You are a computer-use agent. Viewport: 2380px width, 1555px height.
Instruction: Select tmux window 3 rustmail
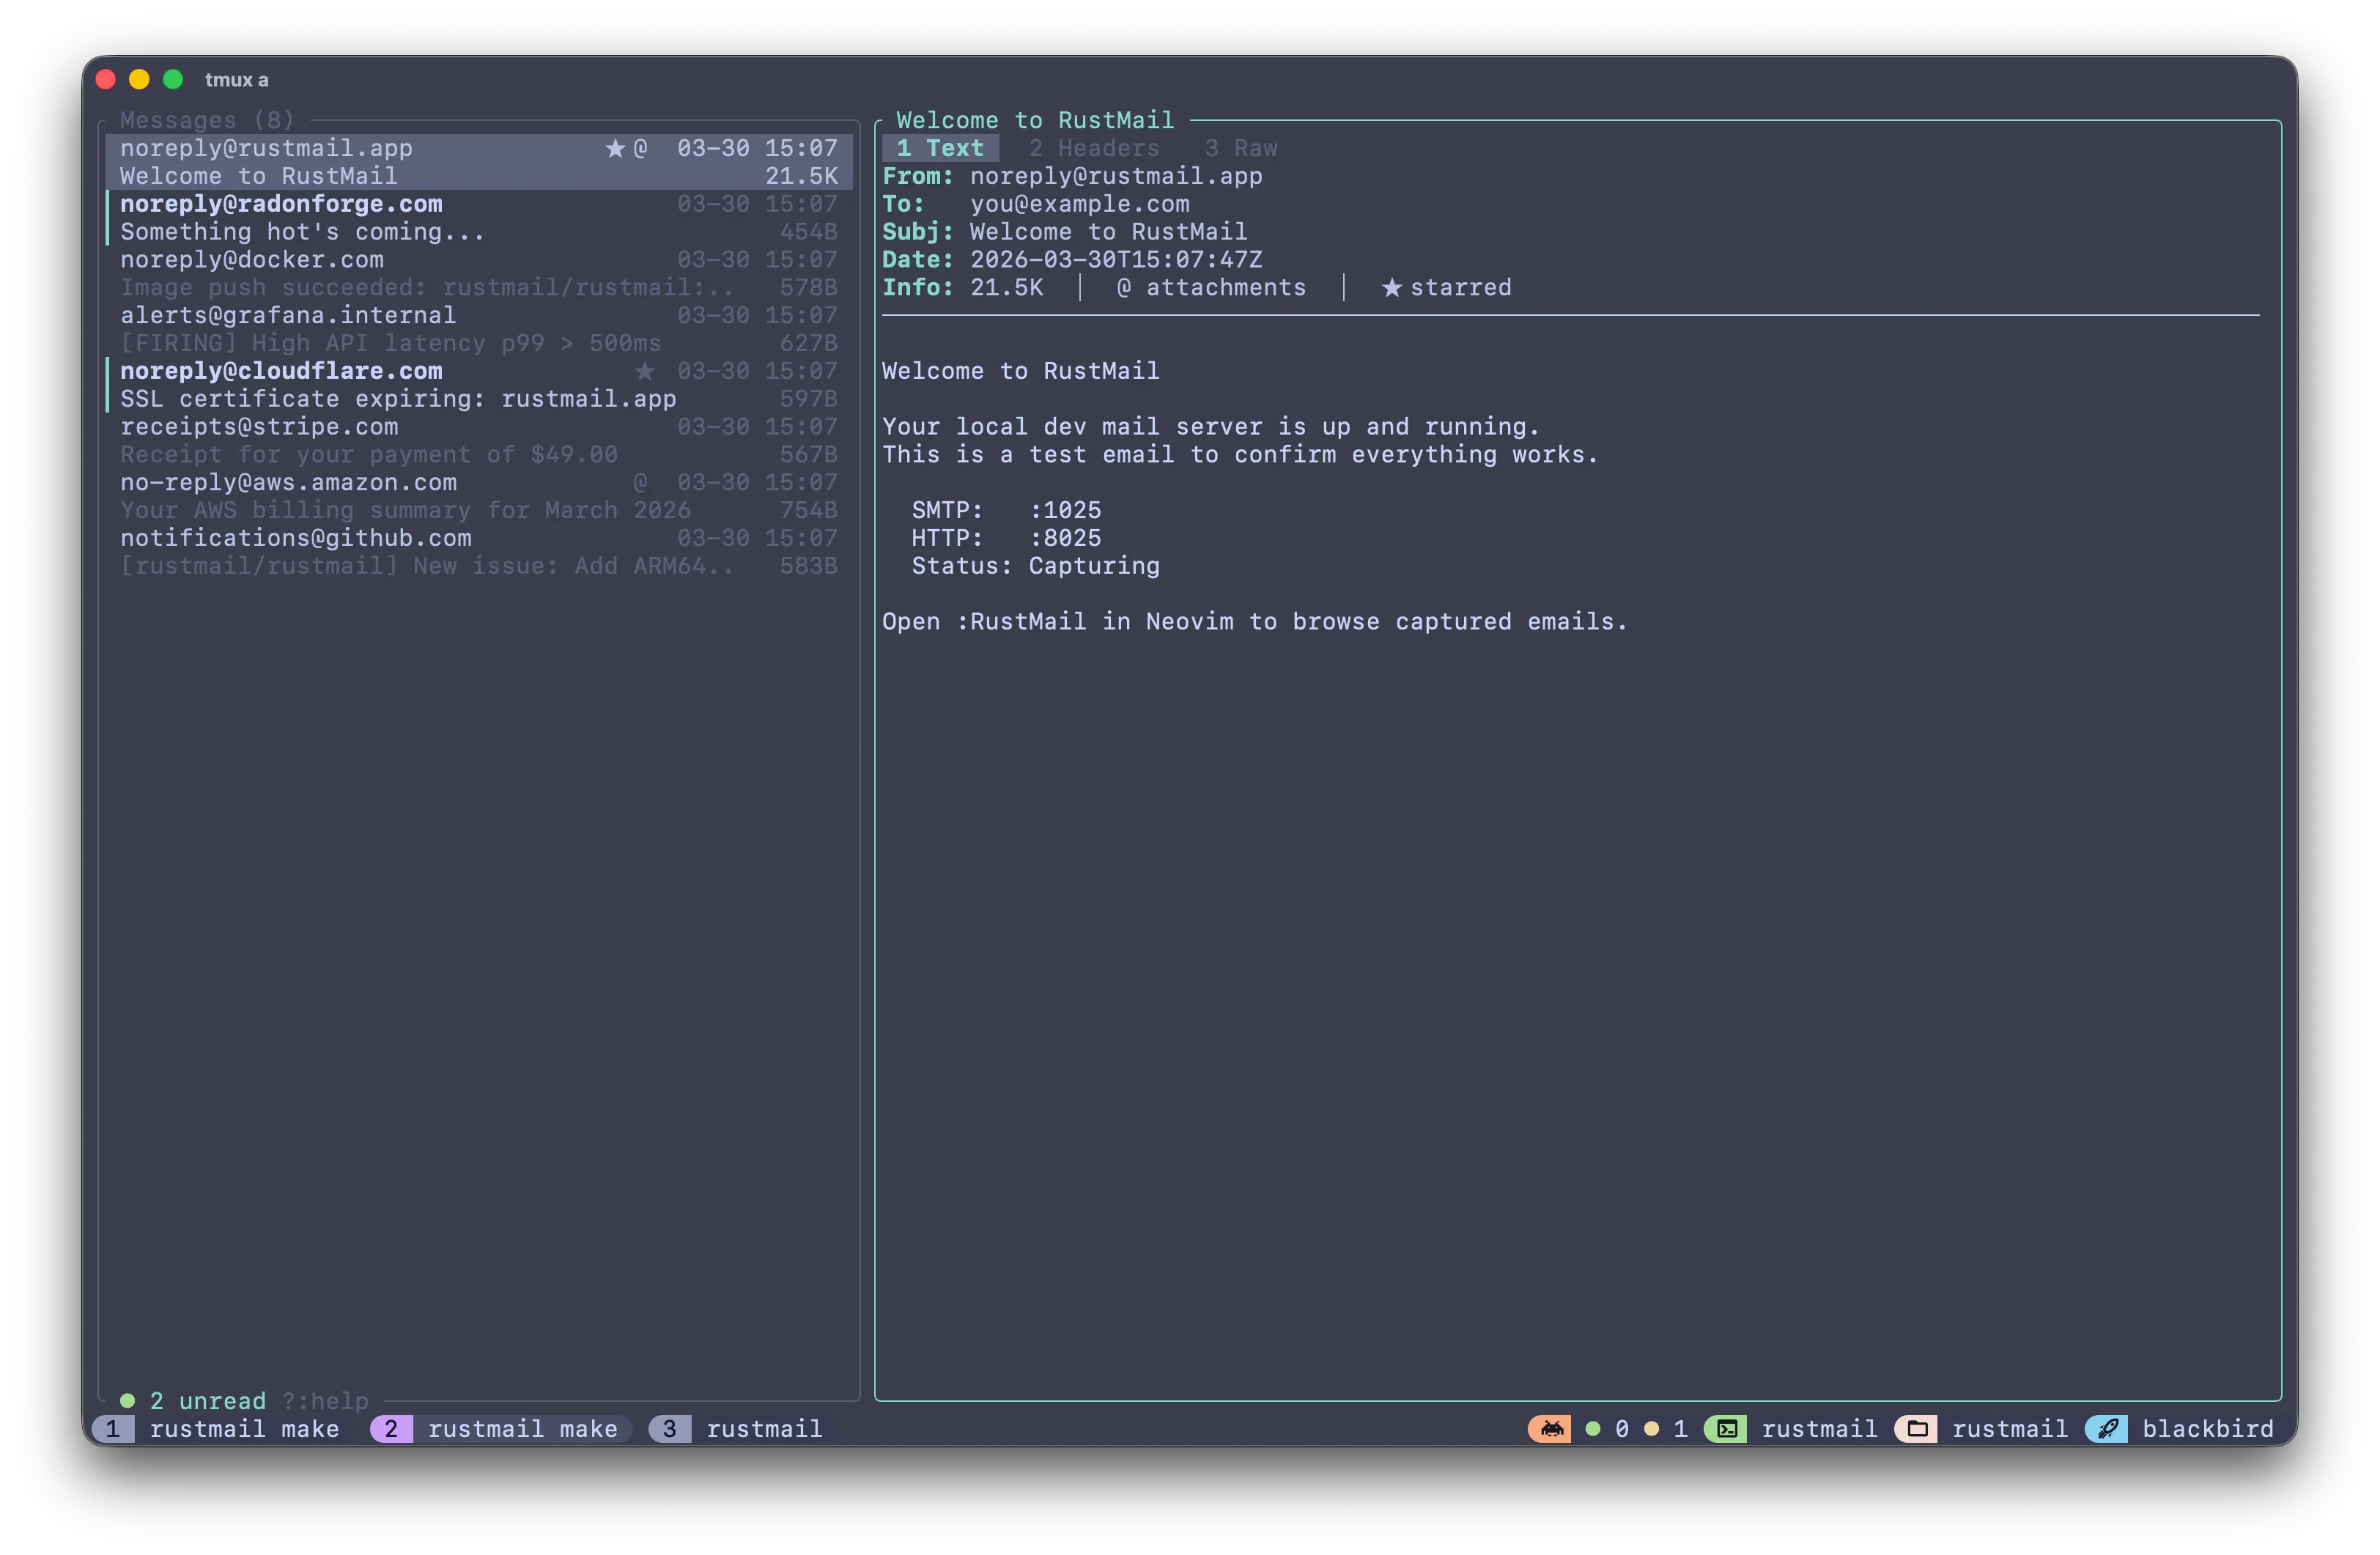click(x=736, y=1428)
